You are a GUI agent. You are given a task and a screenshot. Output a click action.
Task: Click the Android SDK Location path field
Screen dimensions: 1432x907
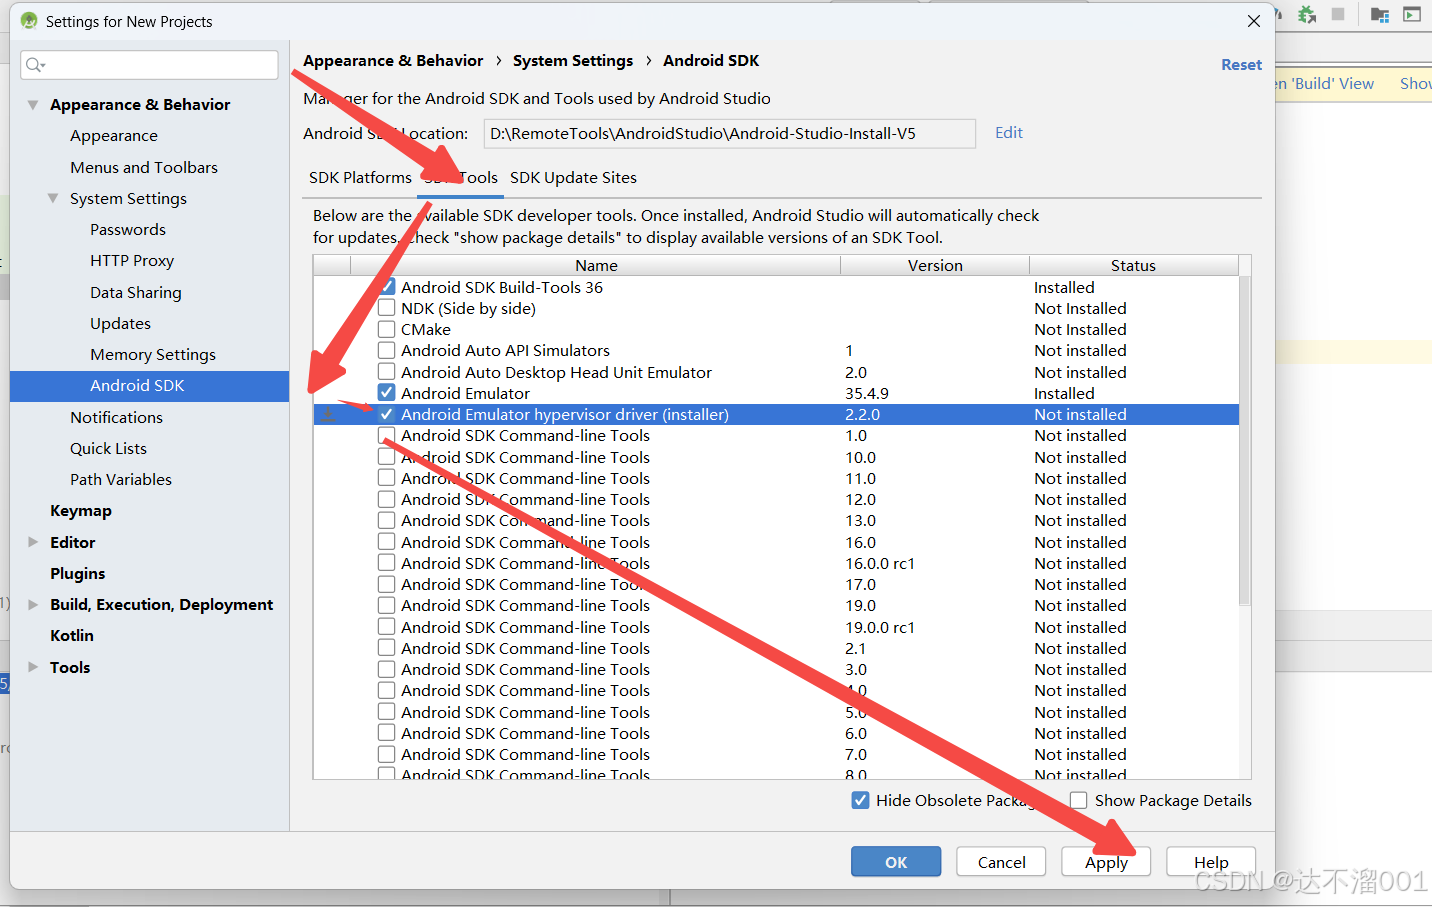(x=730, y=134)
